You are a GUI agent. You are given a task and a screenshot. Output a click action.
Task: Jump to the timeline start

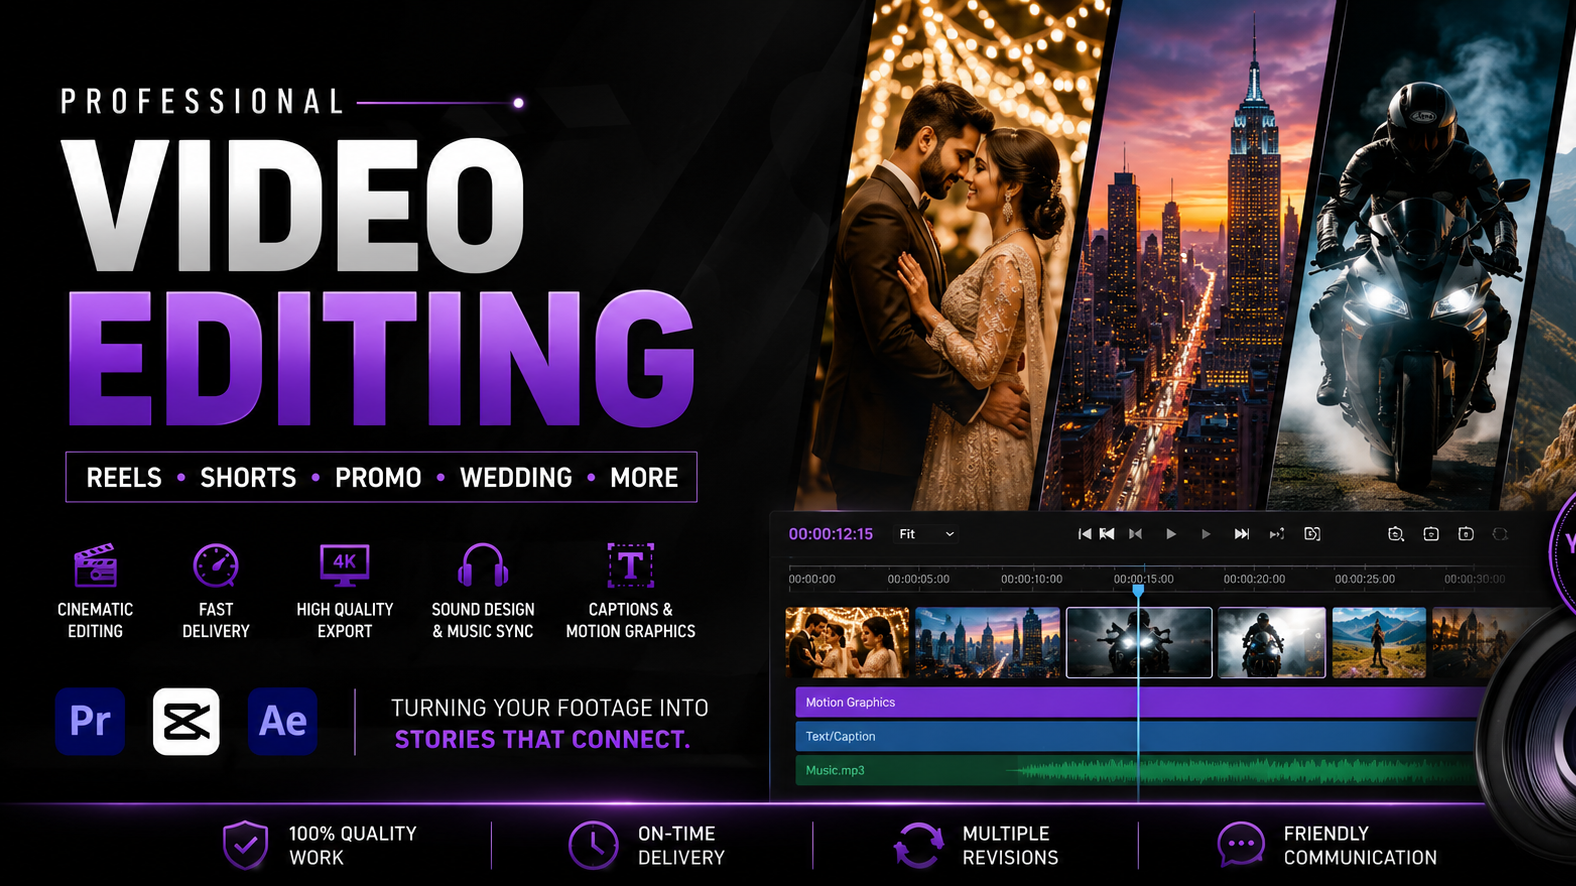pyautogui.click(x=1084, y=534)
